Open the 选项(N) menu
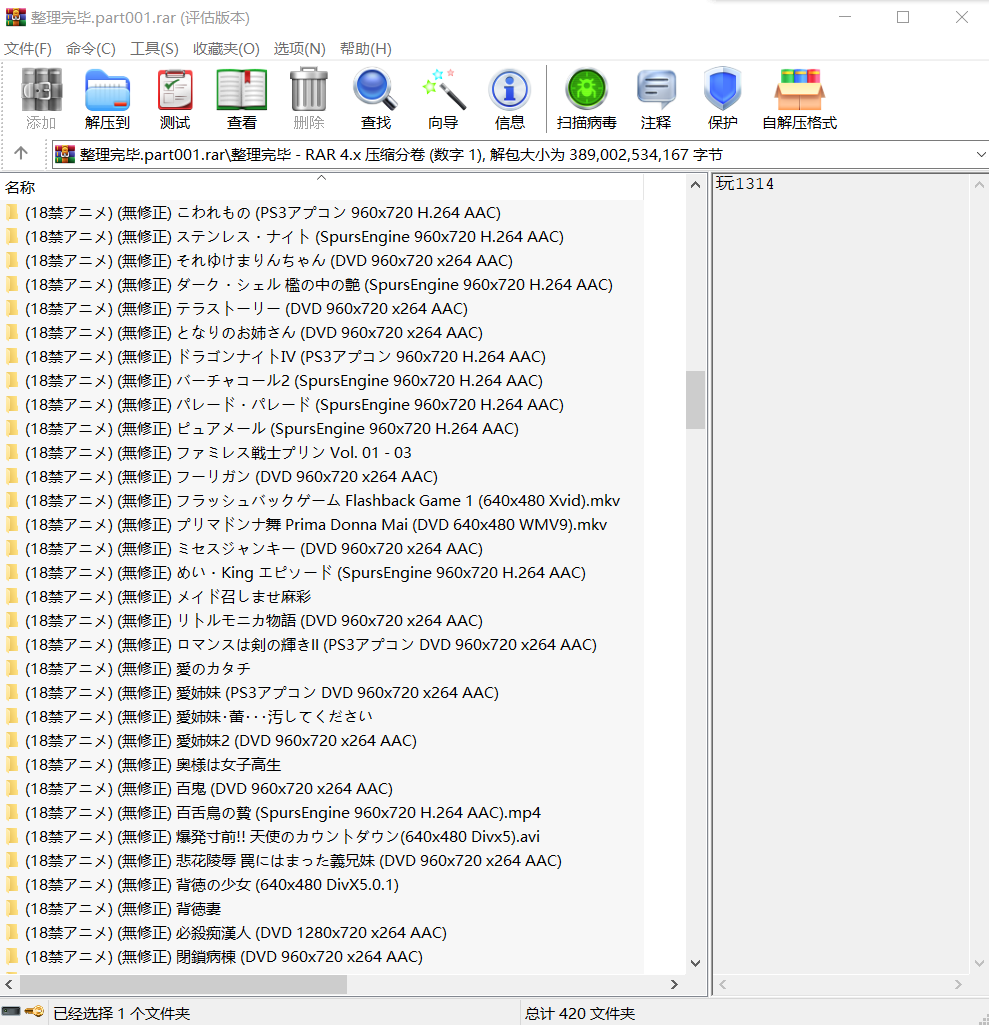This screenshot has width=989, height=1025. click(299, 49)
